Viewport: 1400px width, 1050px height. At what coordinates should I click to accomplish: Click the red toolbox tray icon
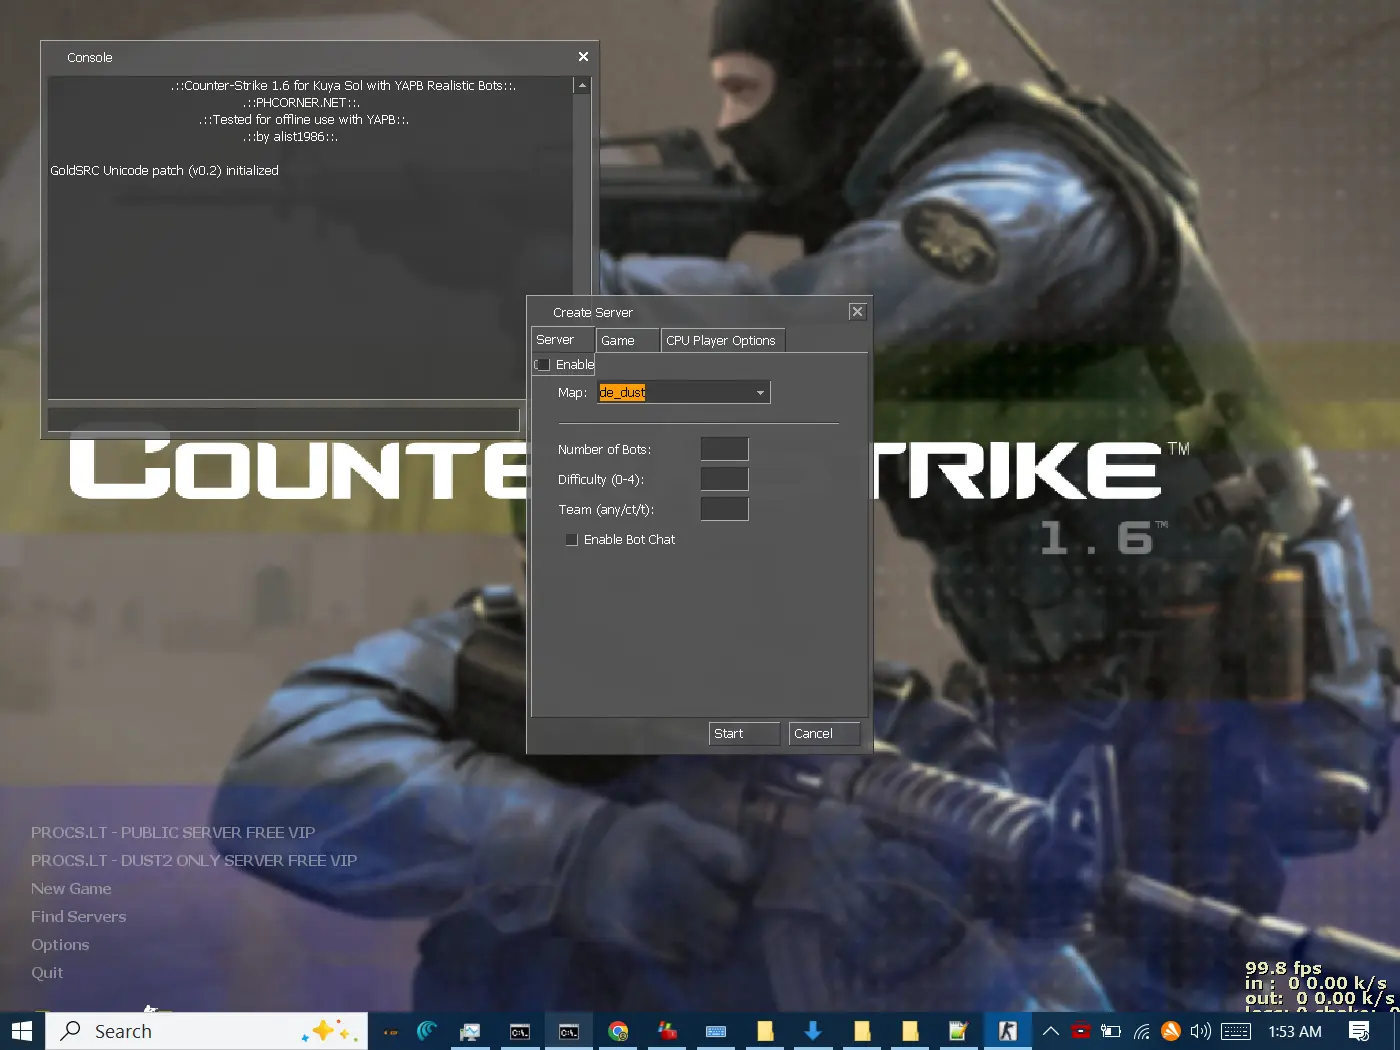tap(1080, 1031)
